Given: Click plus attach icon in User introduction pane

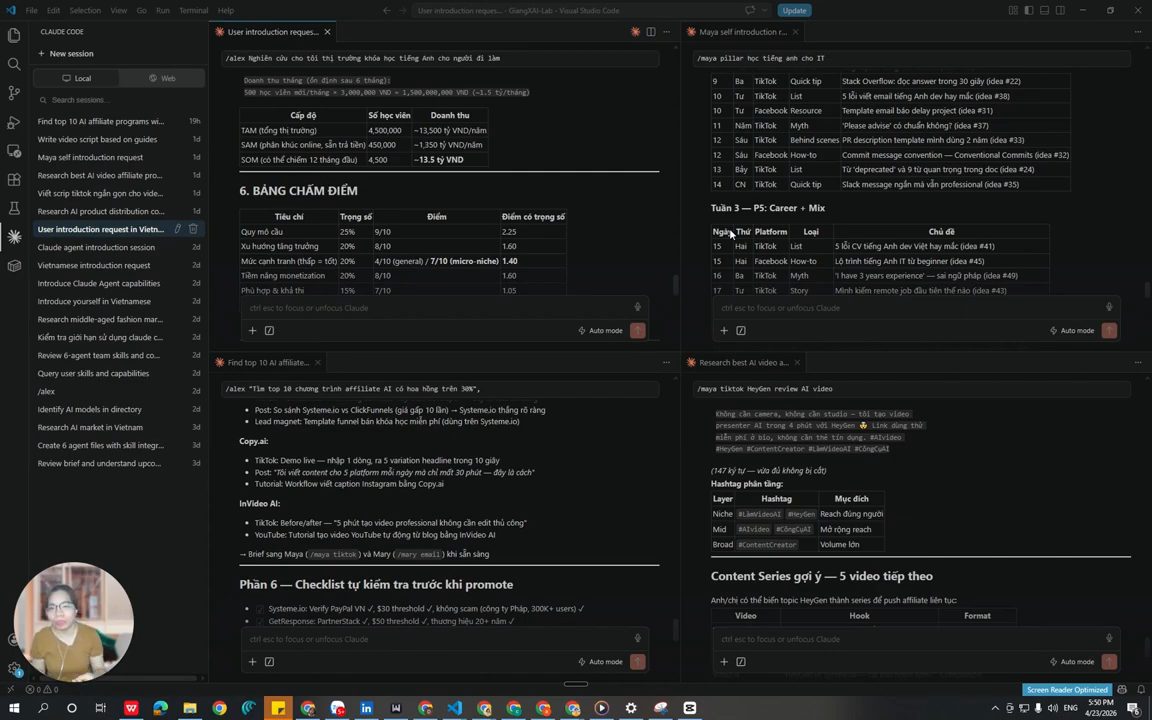Looking at the screenshot, I should (252, 331).
